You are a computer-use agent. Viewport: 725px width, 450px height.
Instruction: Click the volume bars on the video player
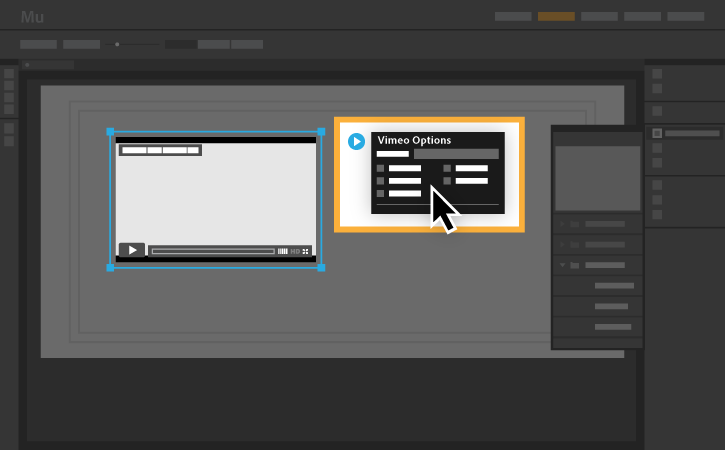(x=283, y=251)
